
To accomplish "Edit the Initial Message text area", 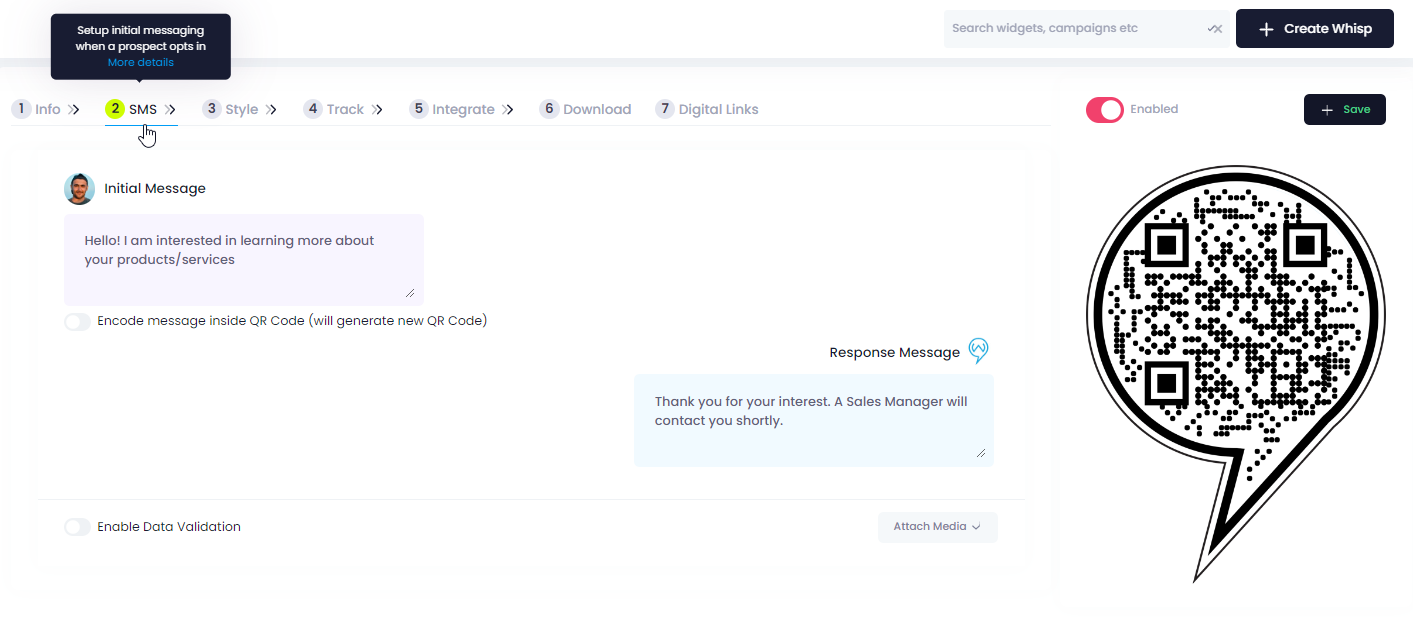I will [x=244, y=260].
